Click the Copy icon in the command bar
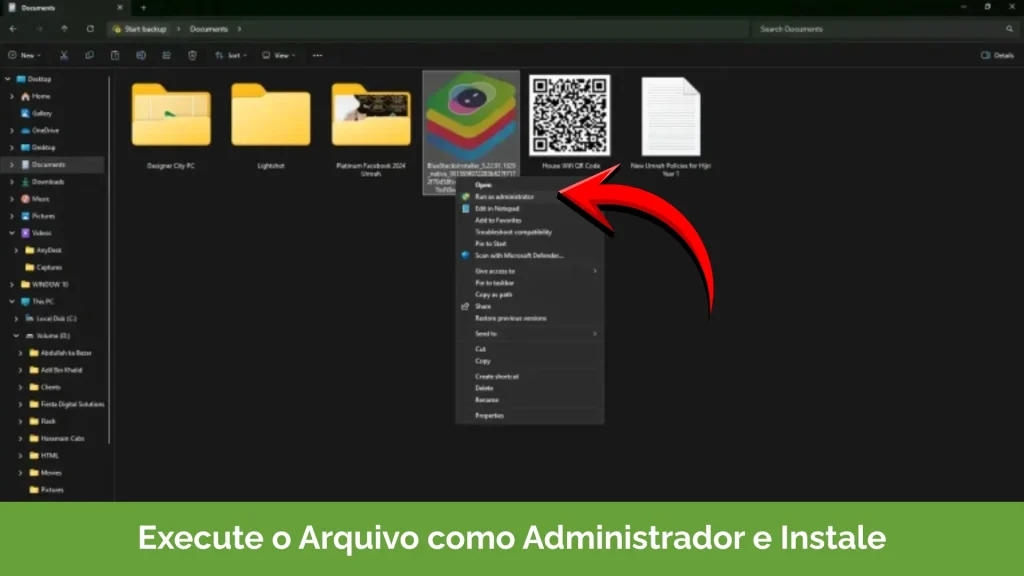Image resolution: width=1024 pixels, height=576 pixels. pos(90,55)
